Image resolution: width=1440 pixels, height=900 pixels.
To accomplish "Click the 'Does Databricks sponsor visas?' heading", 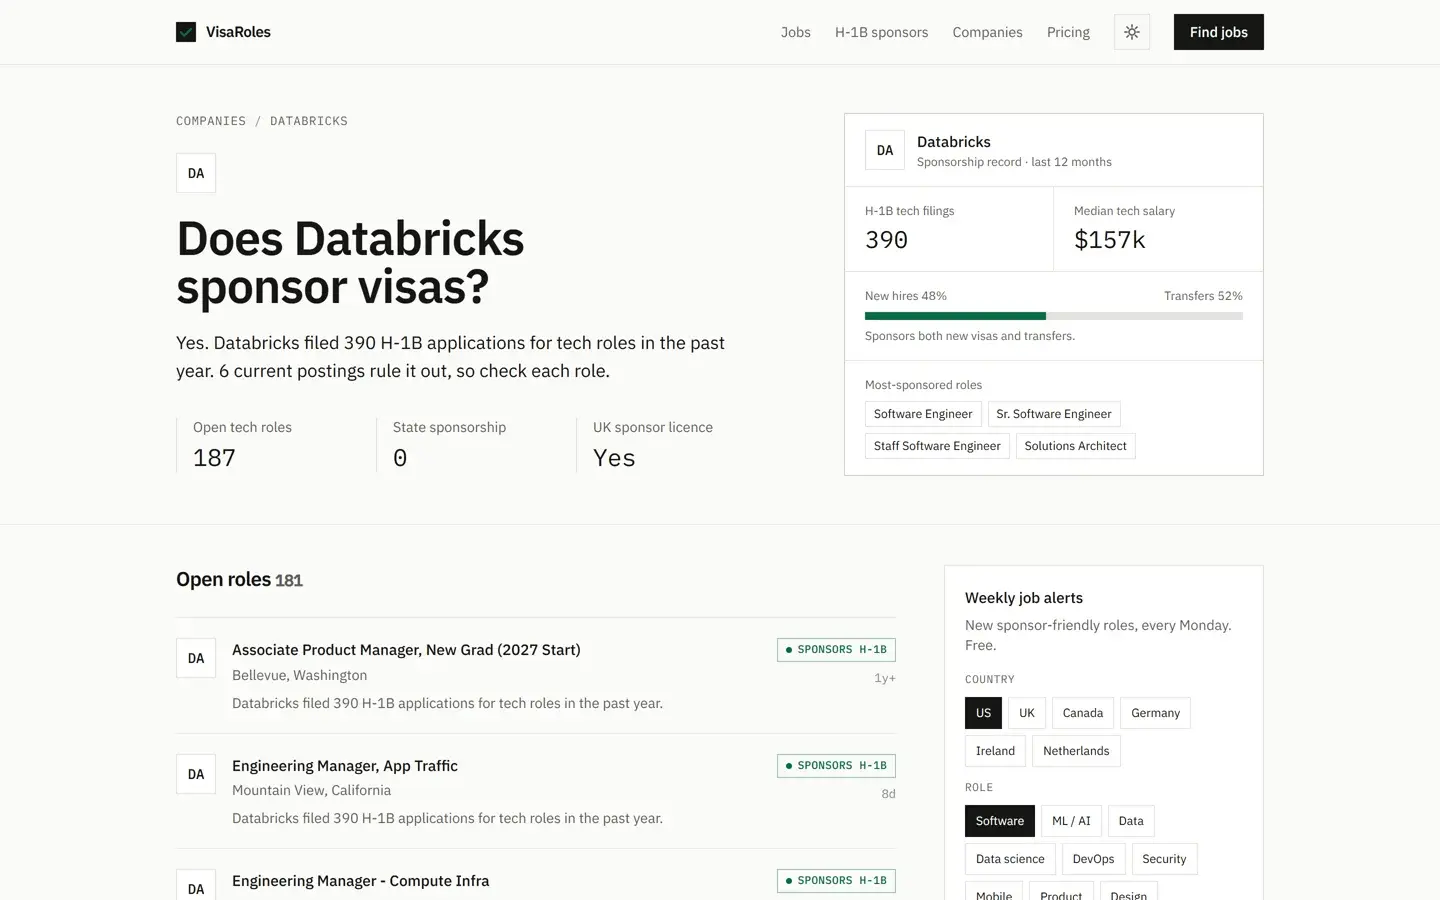I will click(350, 263).
